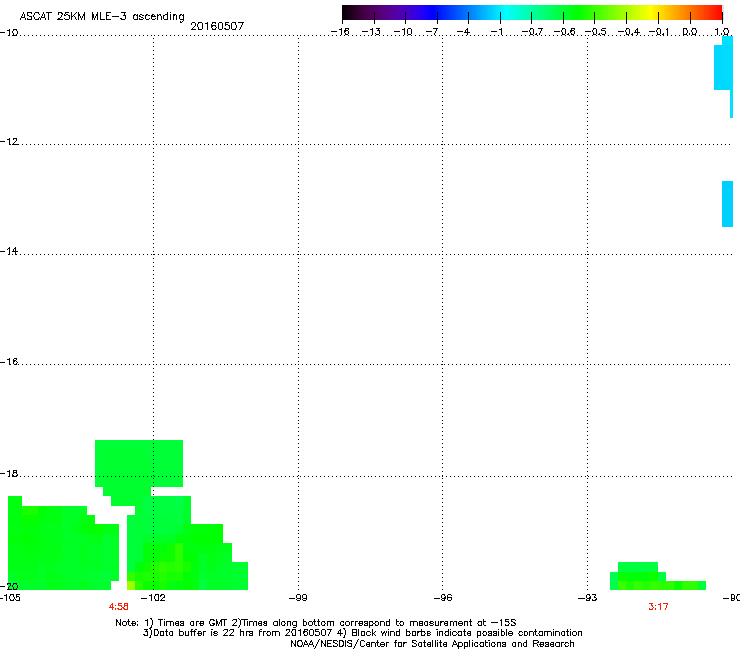Click the -20 latitude axis label

pos(9,586)
